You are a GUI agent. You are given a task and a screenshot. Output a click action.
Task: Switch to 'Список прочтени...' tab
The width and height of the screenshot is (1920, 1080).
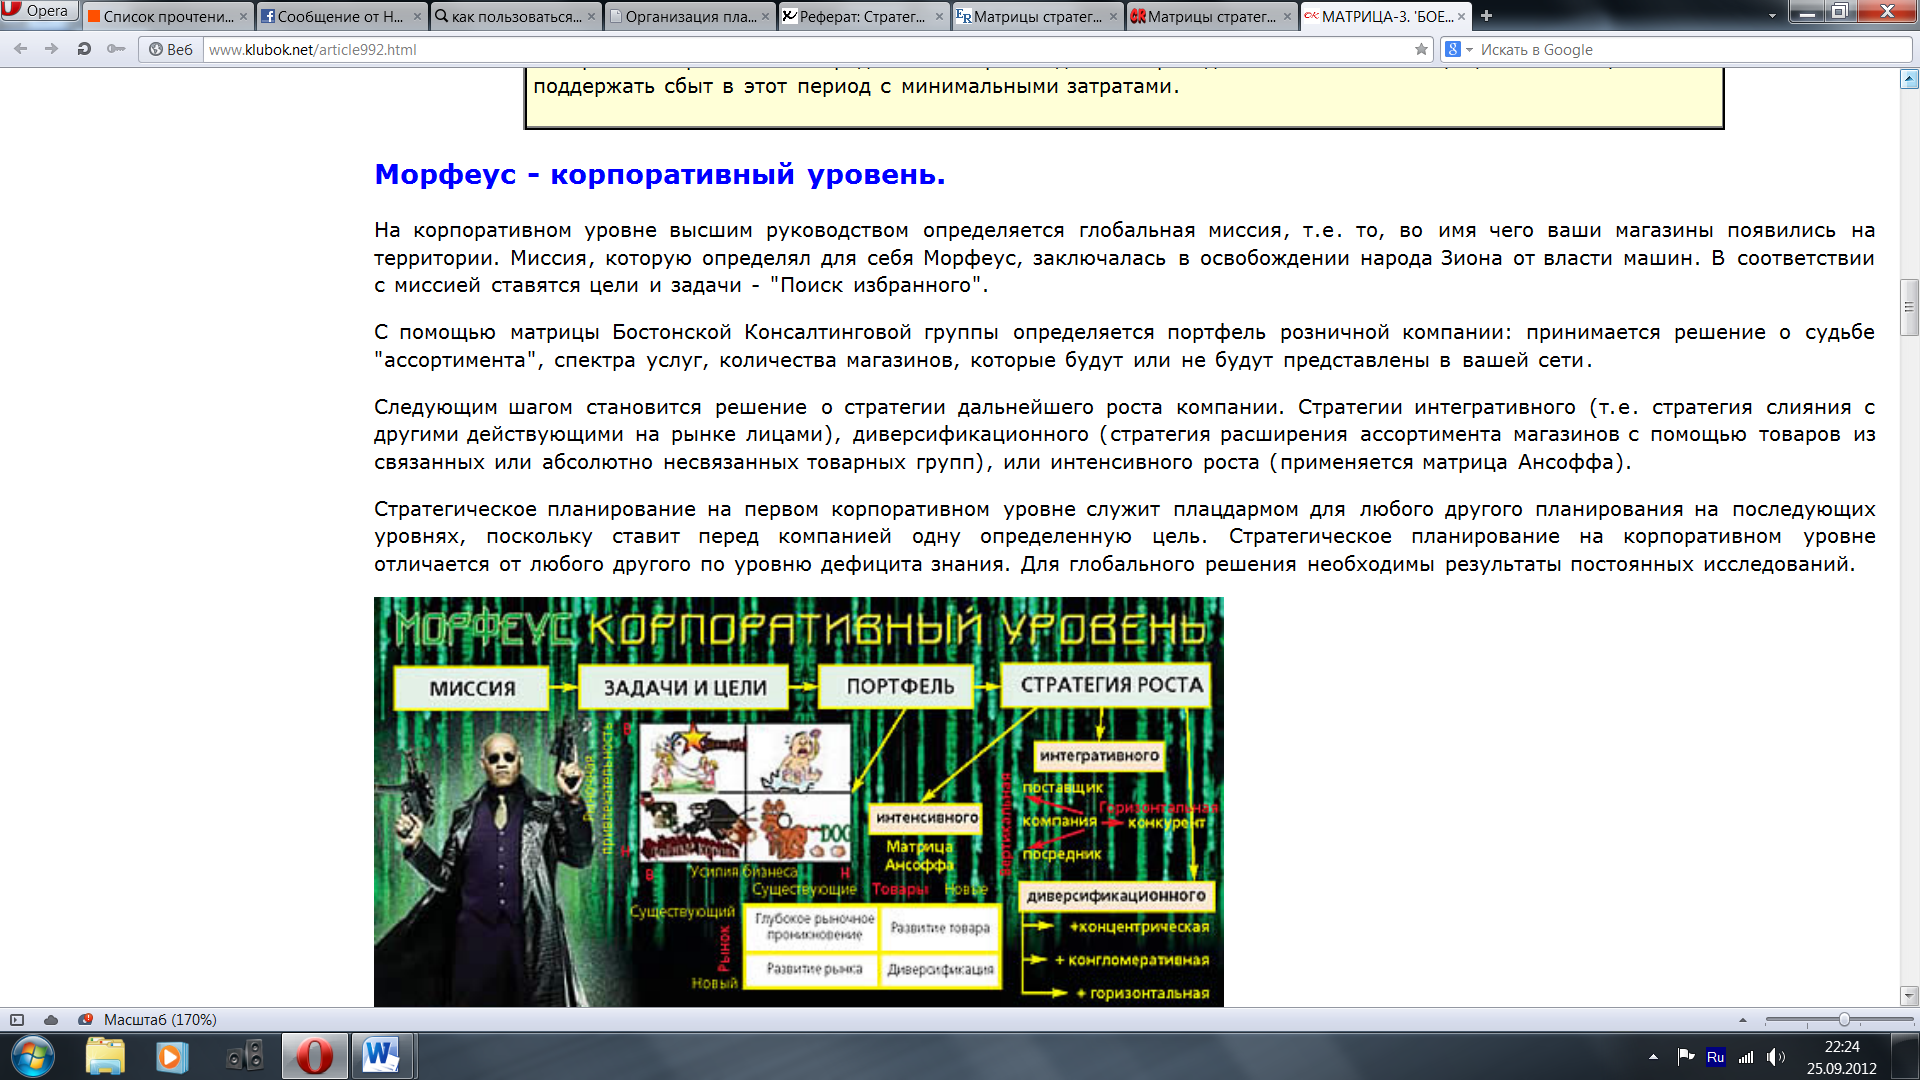click(x=167, y=16)
